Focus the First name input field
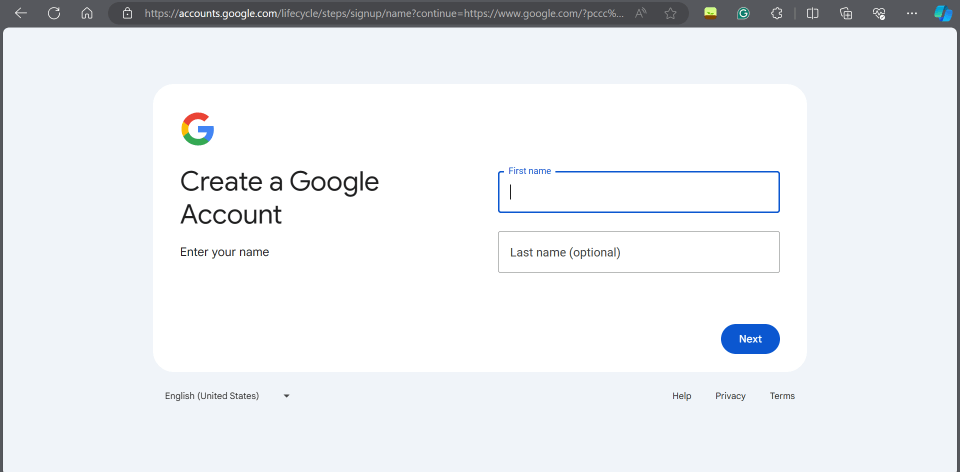 [639, 192]
